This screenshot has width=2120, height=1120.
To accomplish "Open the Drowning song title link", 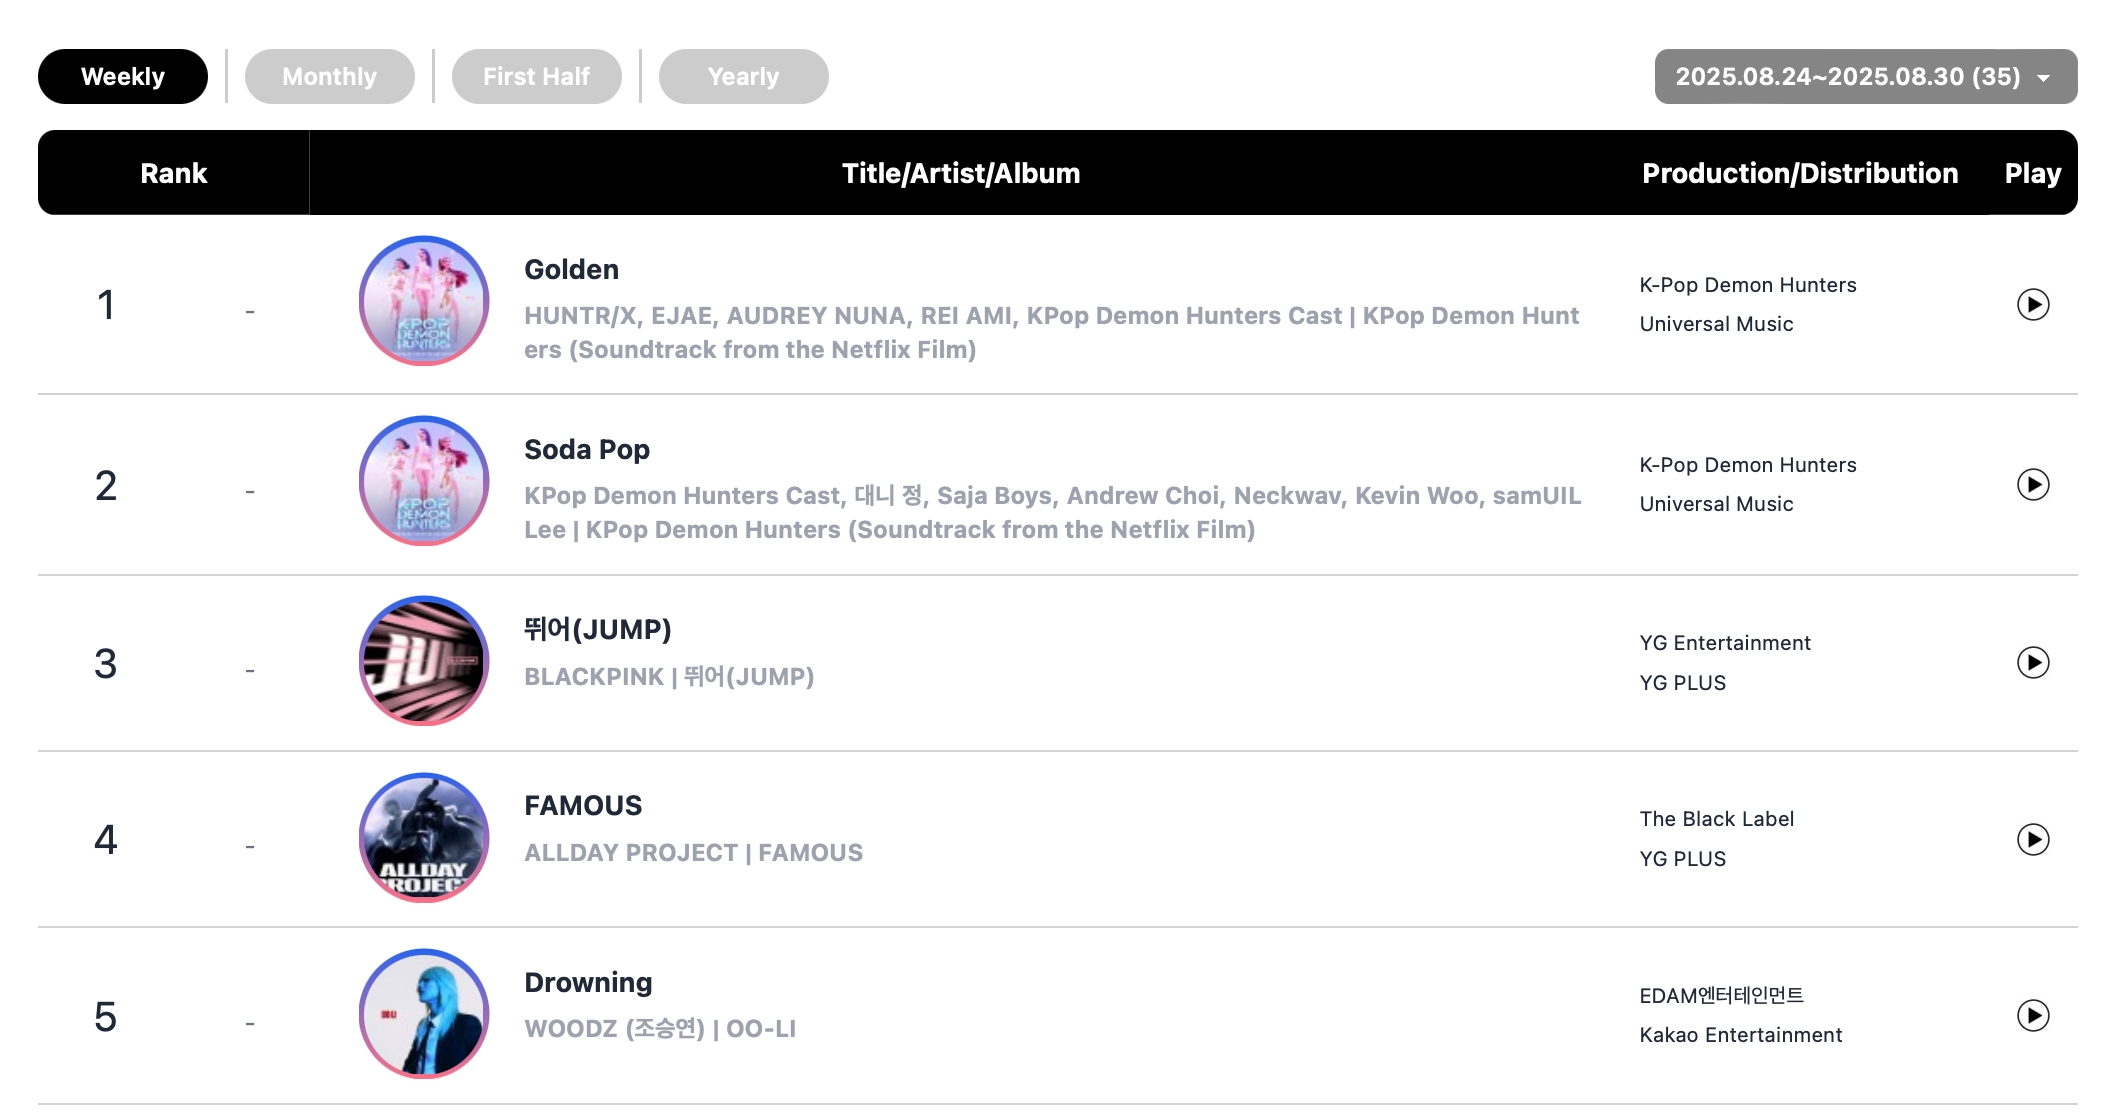I will tap(588, 982).
